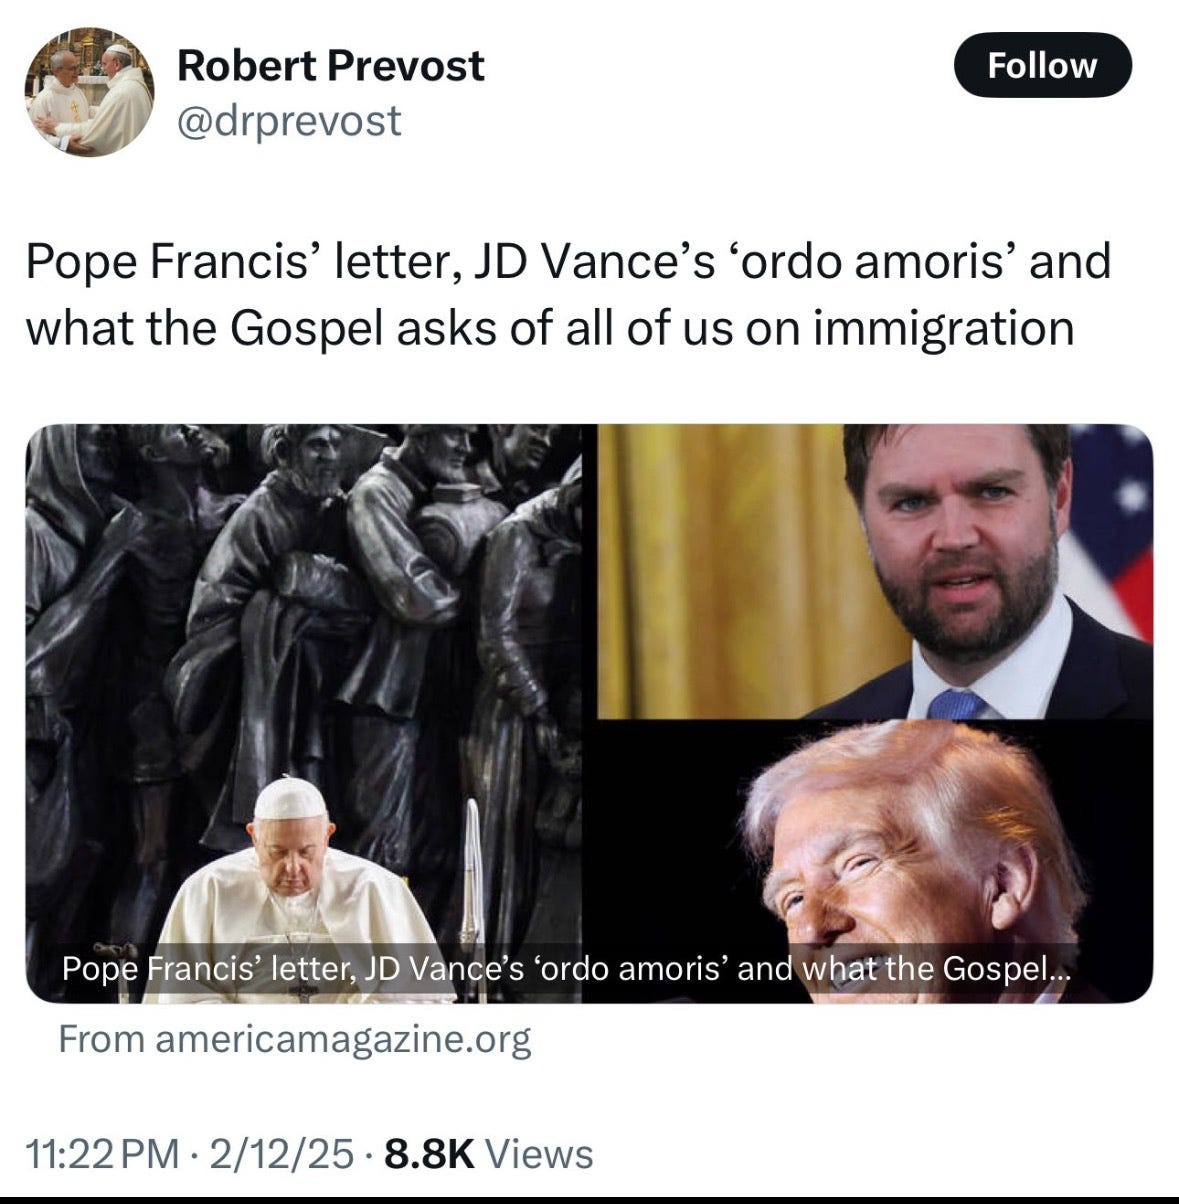Viewport: 1179px width, 1204px height.
Task: Follow the Robert Prevost account
Action: pos(1043,65)
